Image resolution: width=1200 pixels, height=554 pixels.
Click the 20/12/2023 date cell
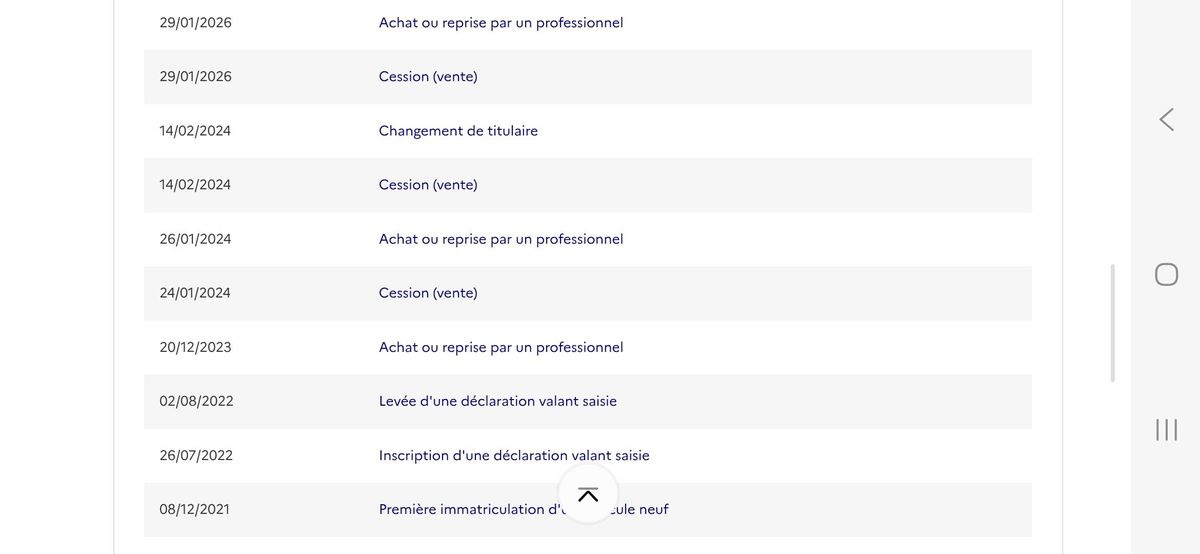coord(195,347)
